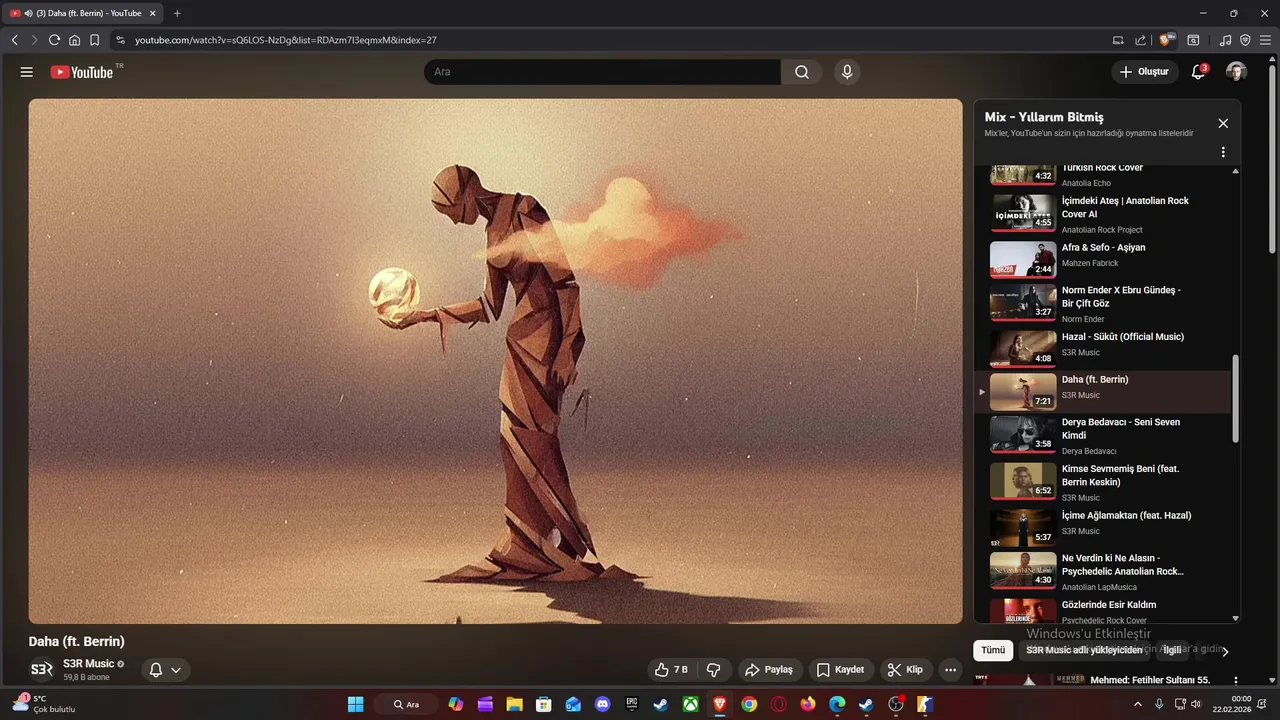Open the account avatar menu

(x=1236, y=72)
